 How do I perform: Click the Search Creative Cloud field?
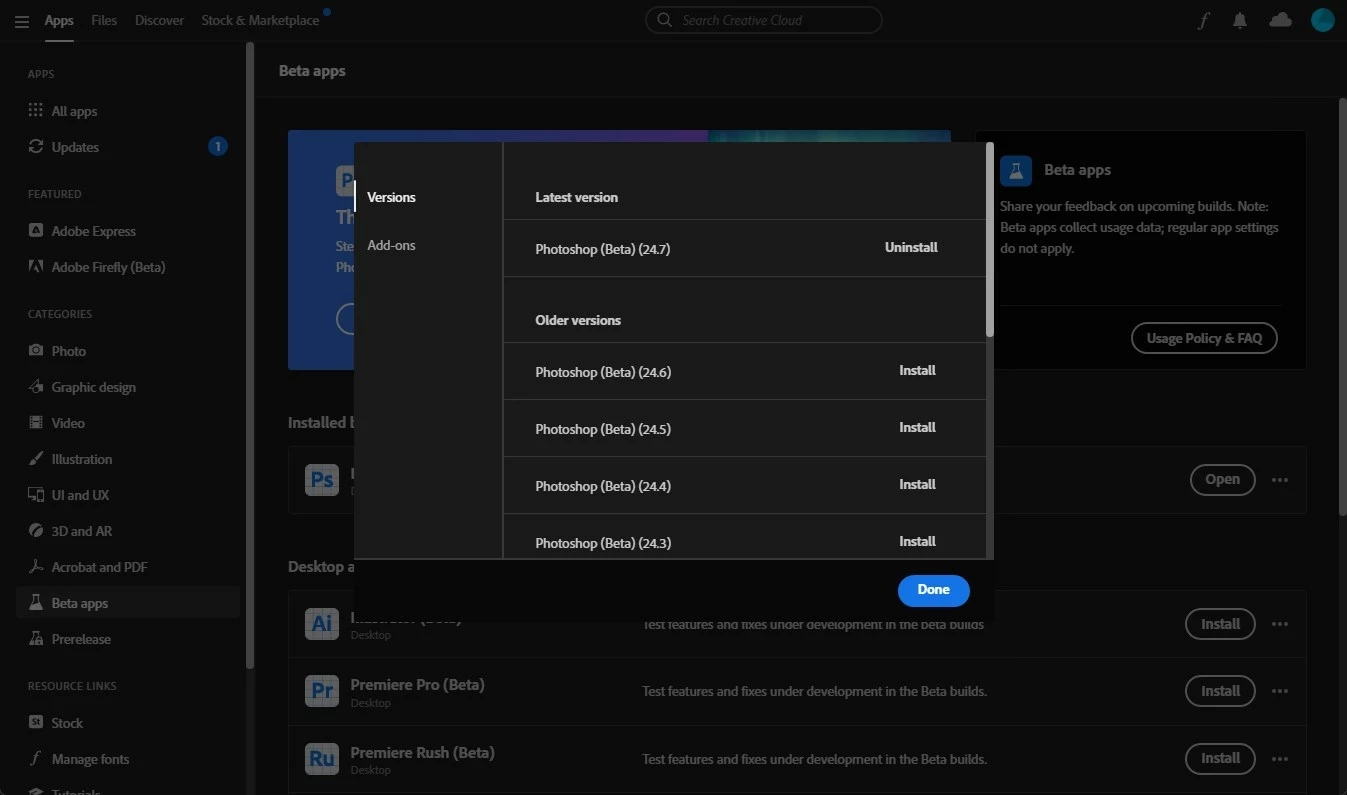click(x=764, y=20)
